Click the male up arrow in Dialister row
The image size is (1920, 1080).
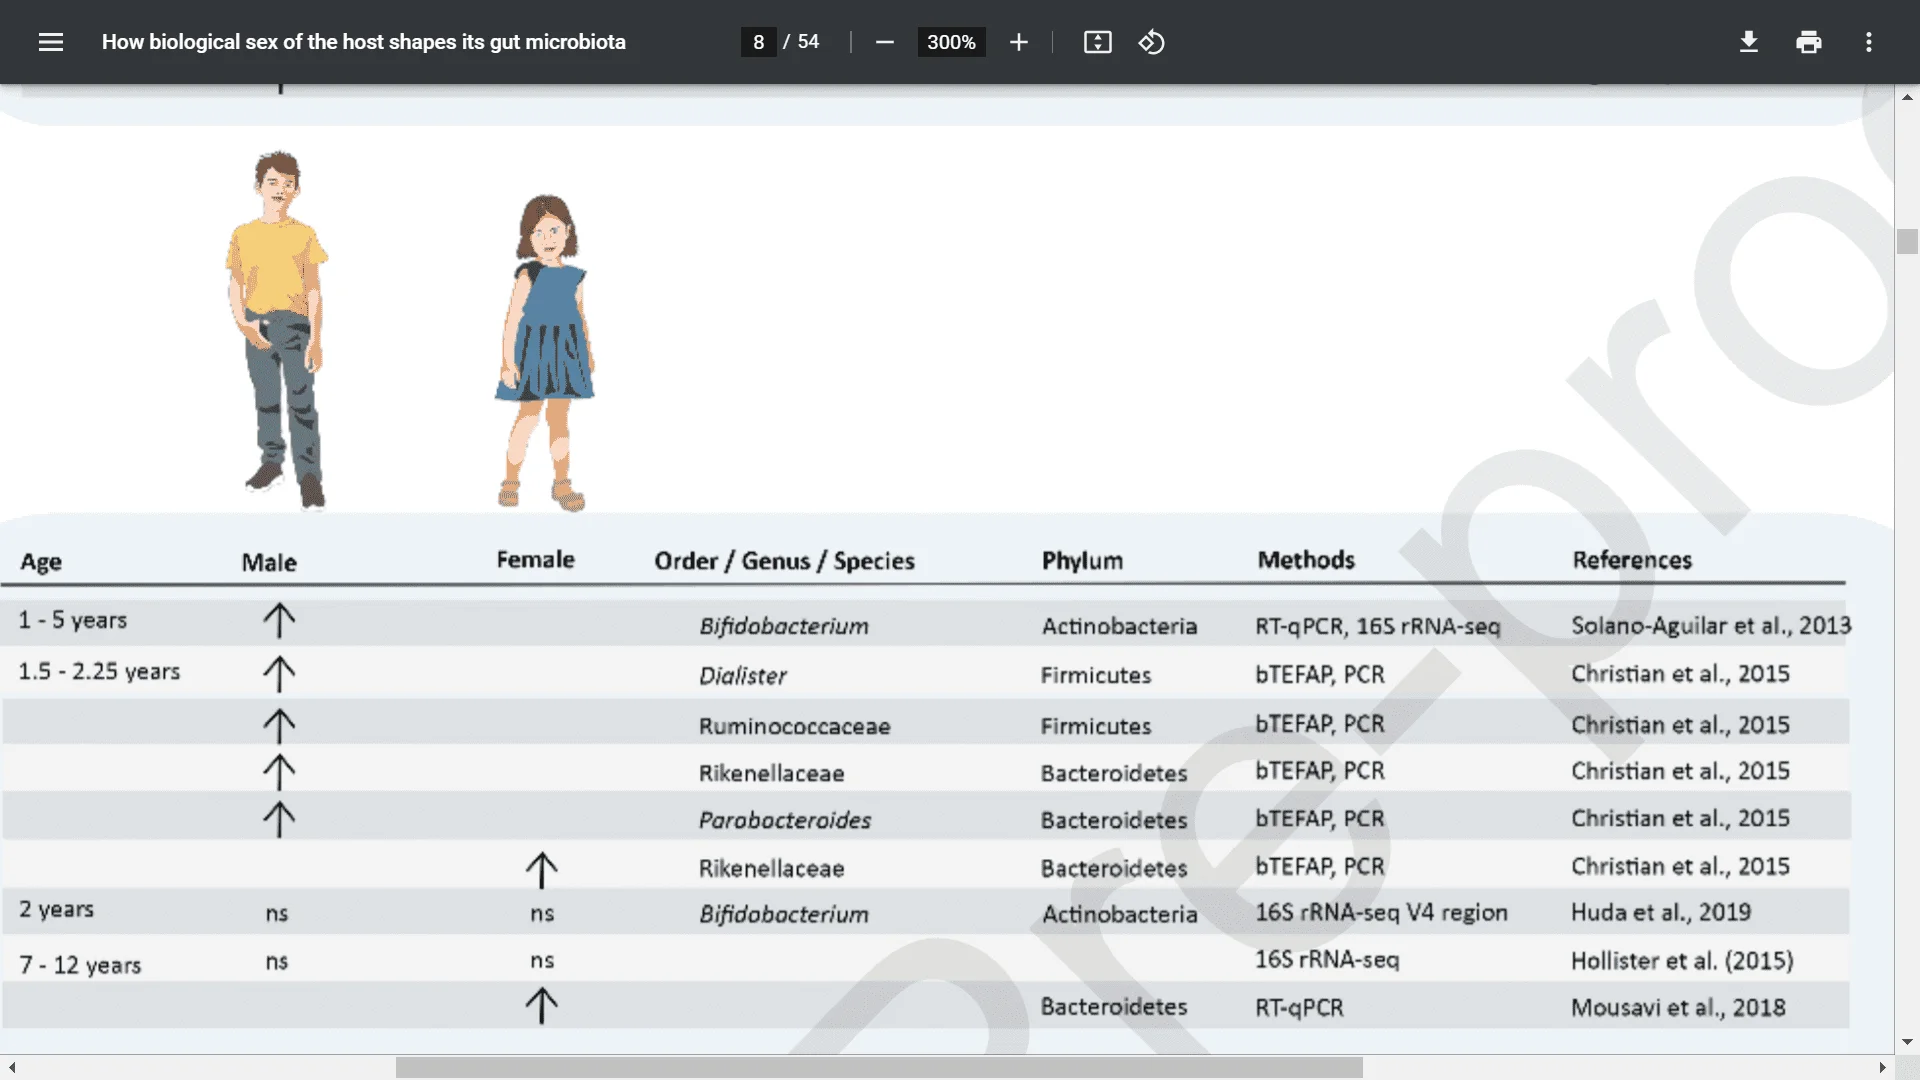[279, 674]
